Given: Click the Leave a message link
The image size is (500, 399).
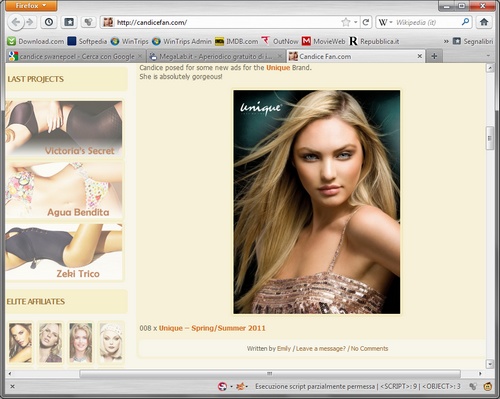Looking at the screenshot, I should 321,348.
